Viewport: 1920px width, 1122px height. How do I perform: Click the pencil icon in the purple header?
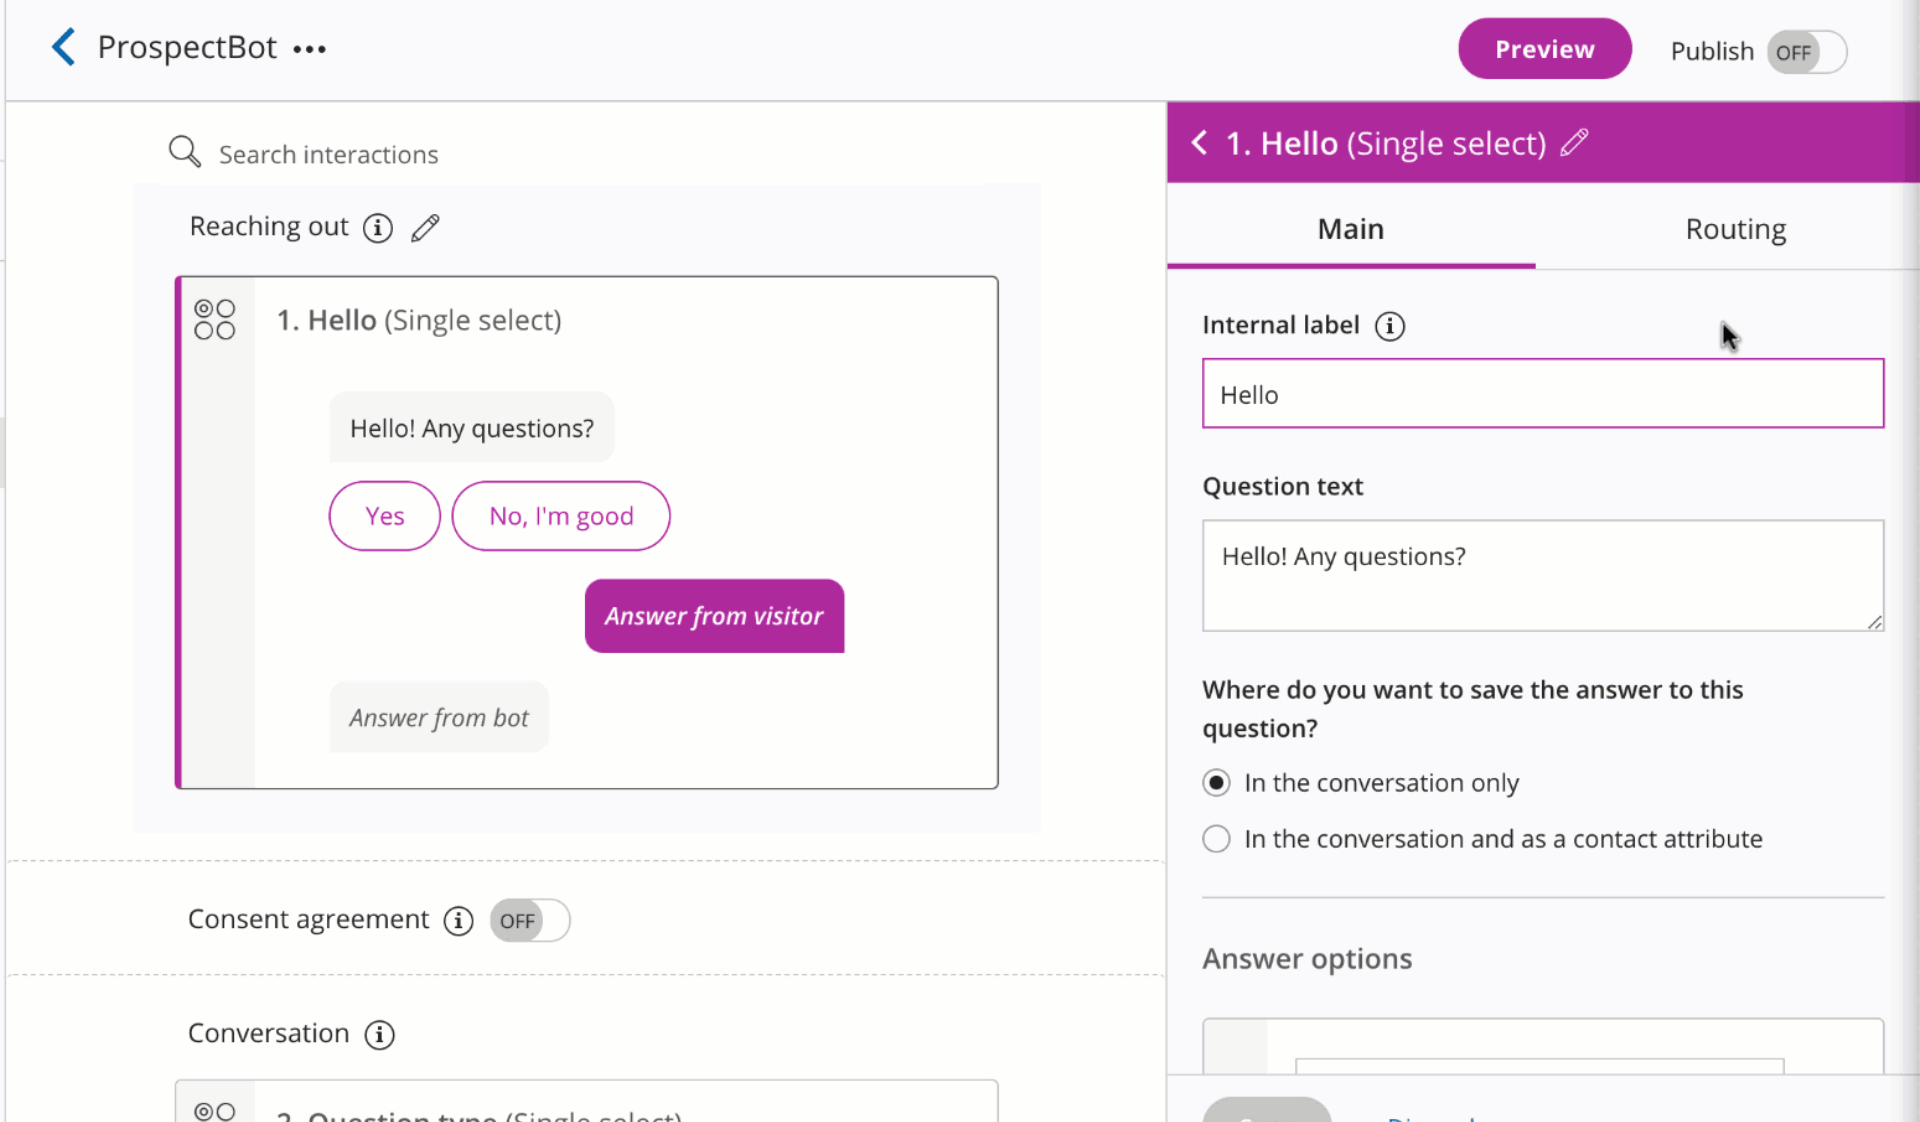[x=1574, y=143]
